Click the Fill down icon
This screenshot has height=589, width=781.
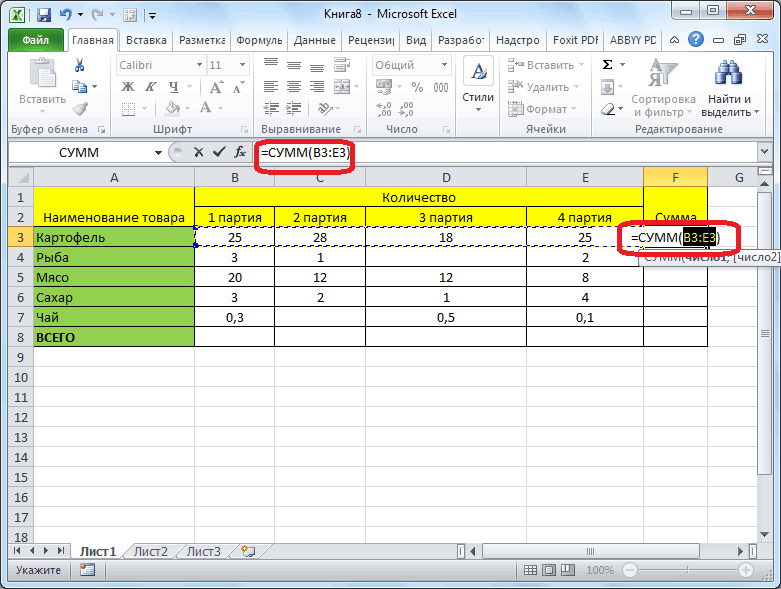tap(607, 87)
